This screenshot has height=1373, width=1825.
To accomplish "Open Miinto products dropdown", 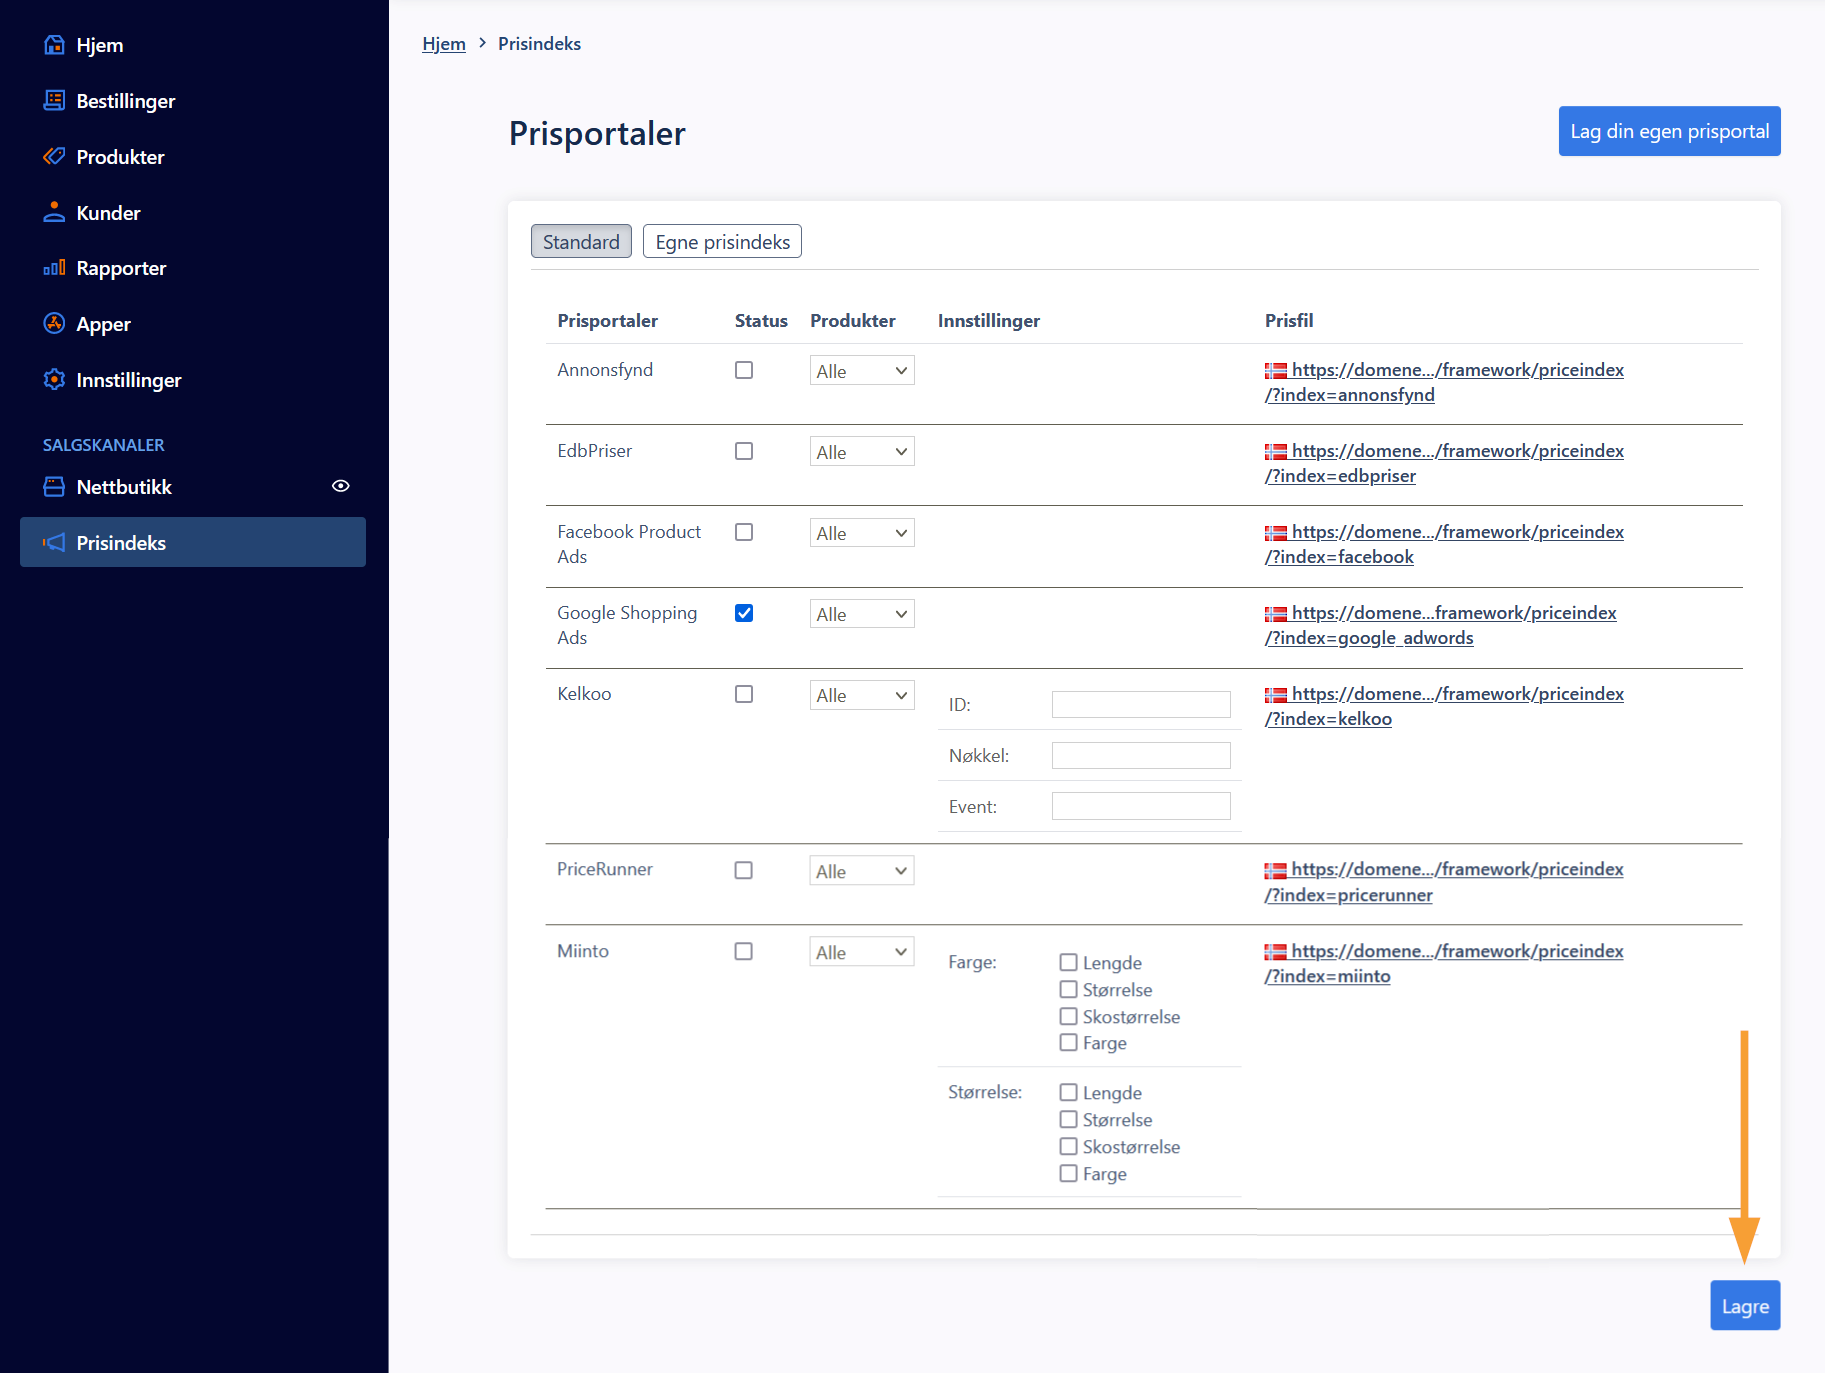I will pyautogui.click(x=862, y=952).
